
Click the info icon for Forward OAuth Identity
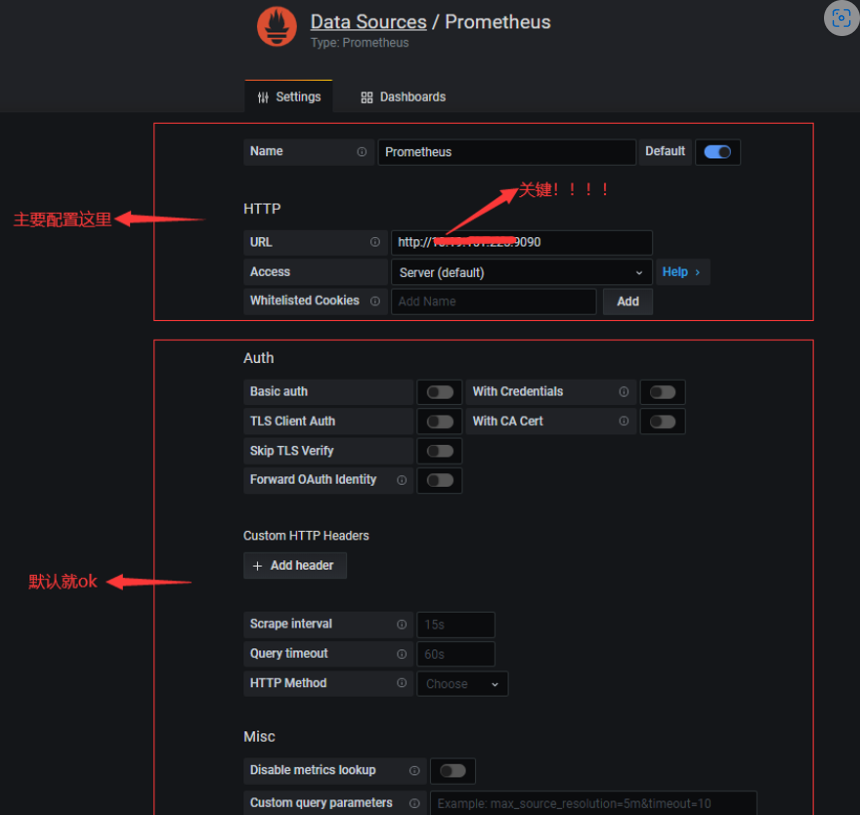pyautogui.click(x=402, y=480)
